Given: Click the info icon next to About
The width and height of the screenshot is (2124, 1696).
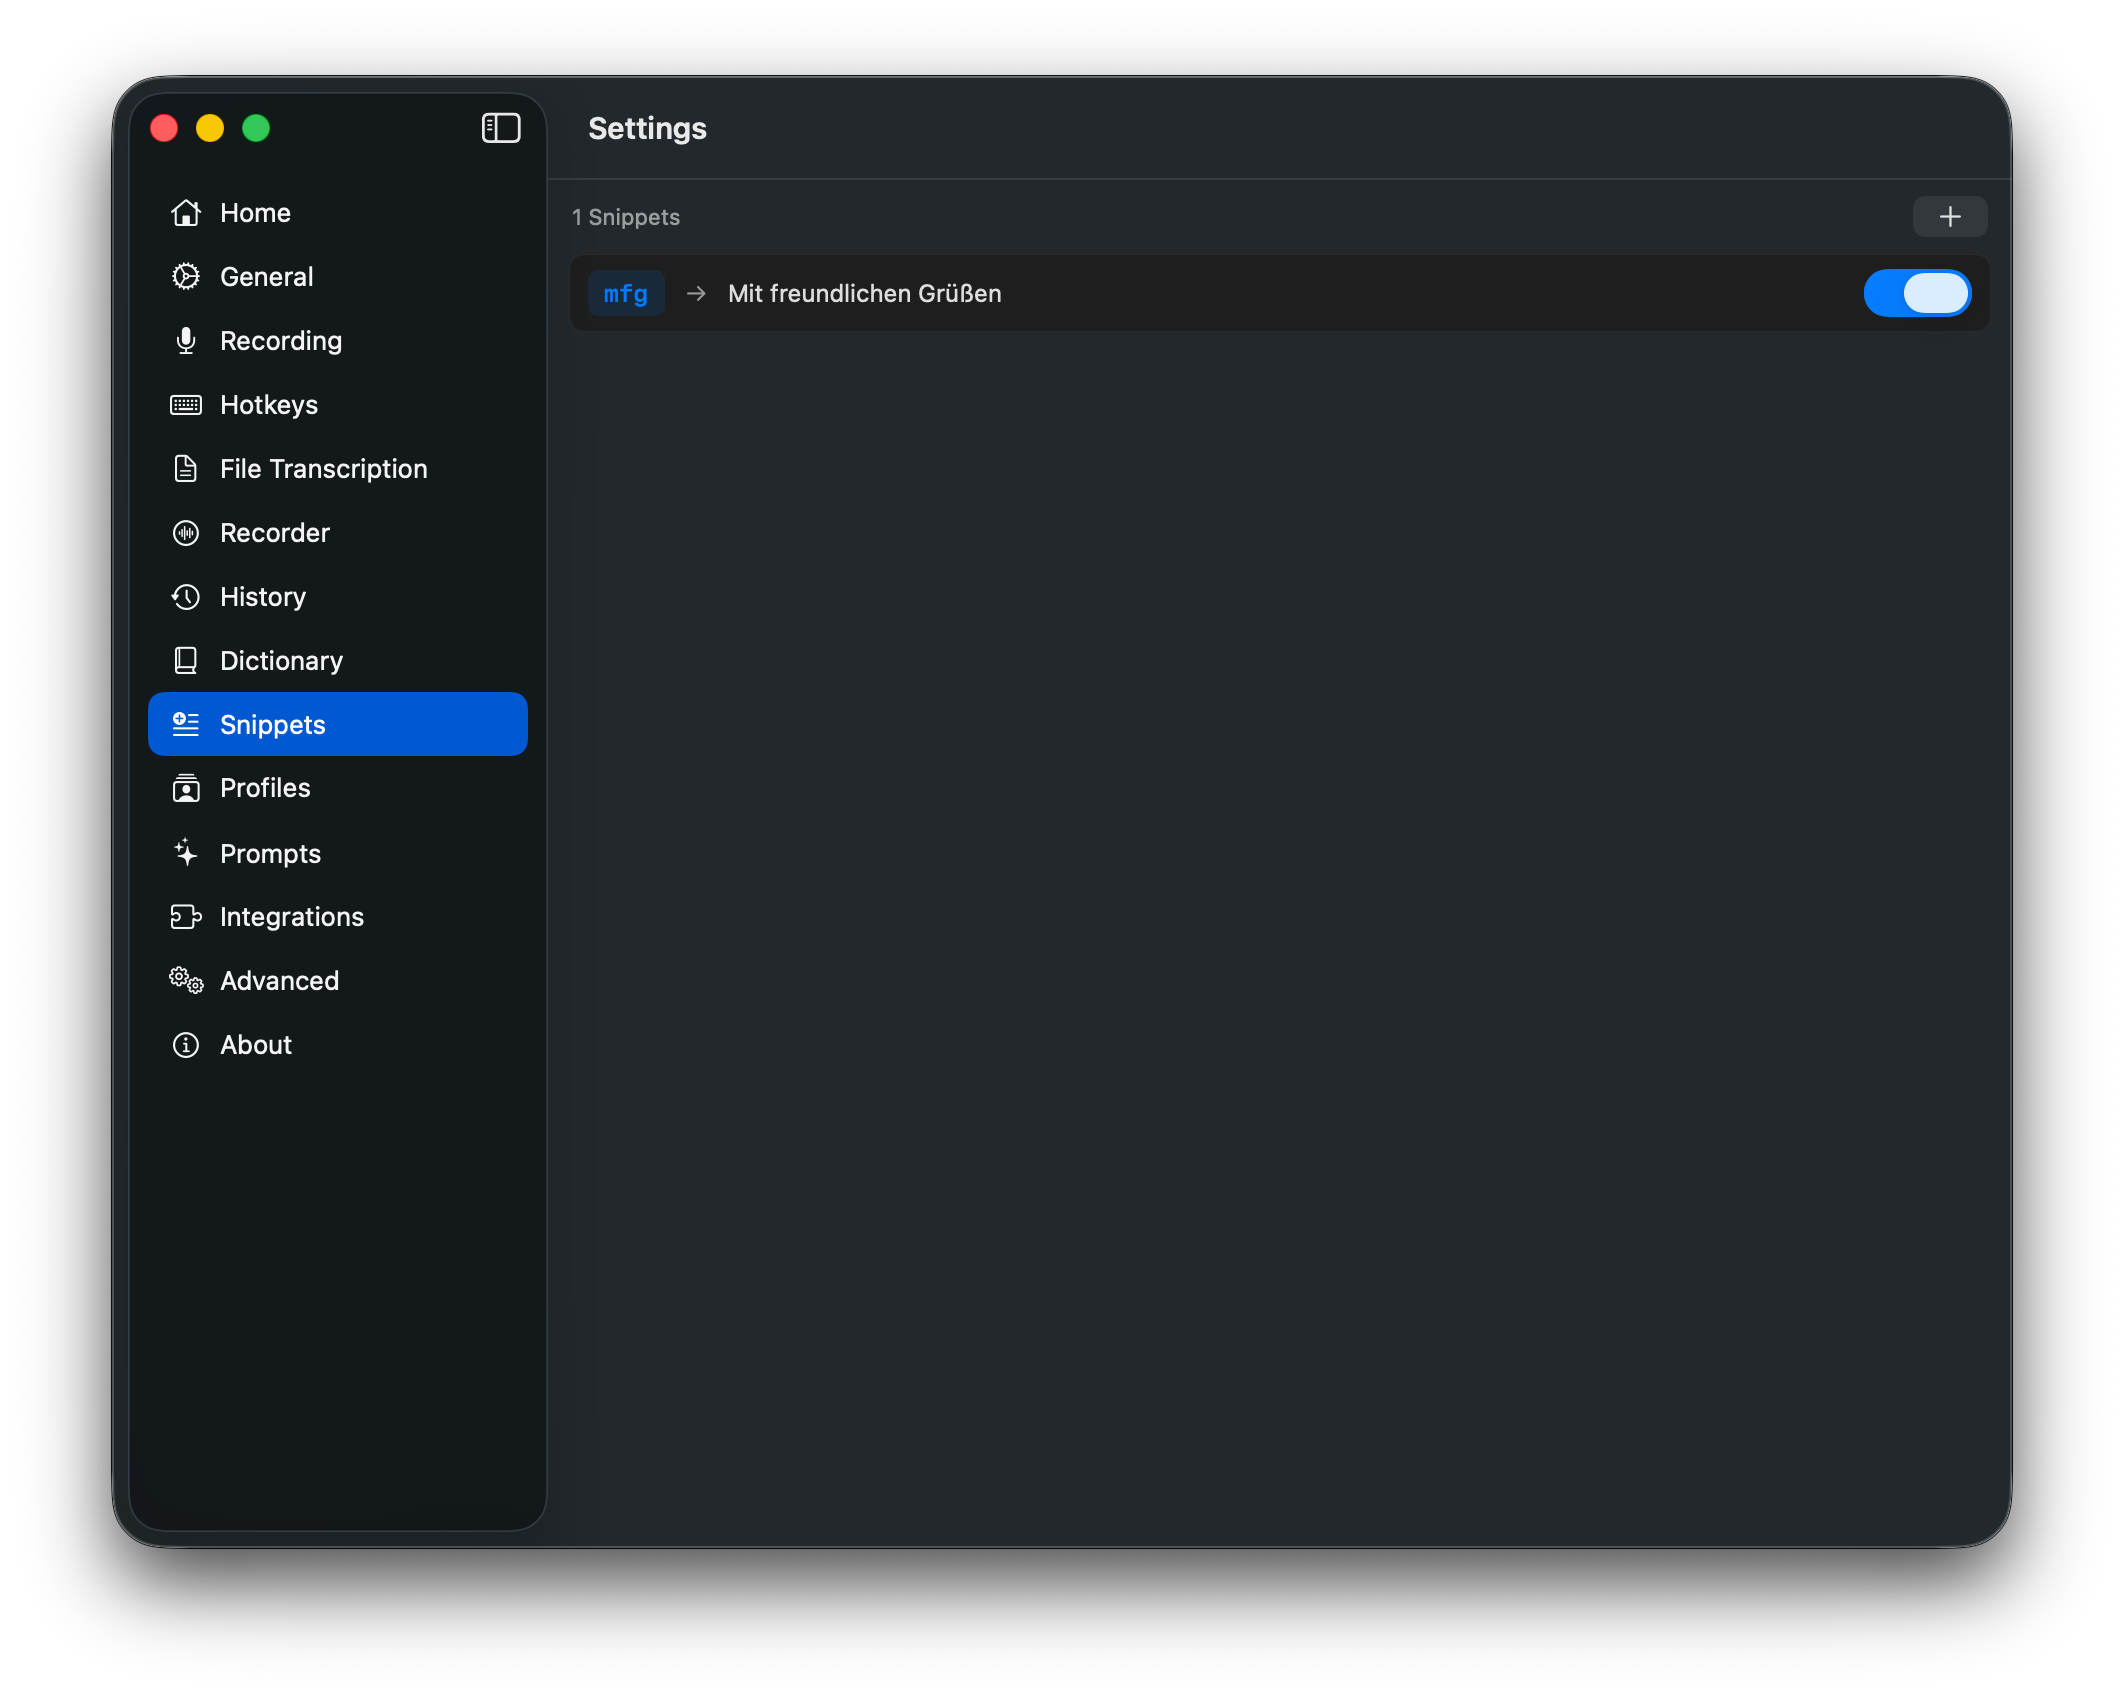Looking at the screenshot, I should click(x=186, y=1044).
